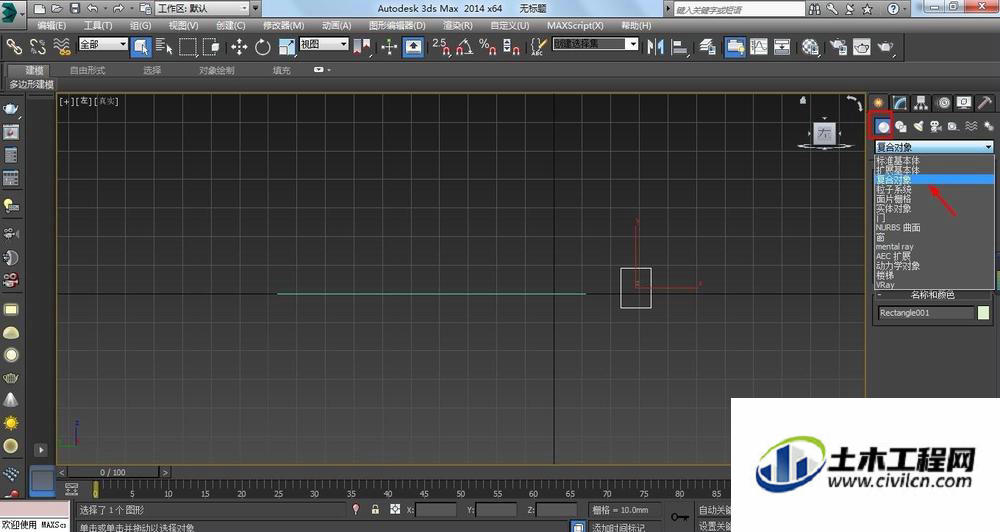Open the MAXScript(X) menu
The image size is (1000, 532).
(x=575, y=26)
